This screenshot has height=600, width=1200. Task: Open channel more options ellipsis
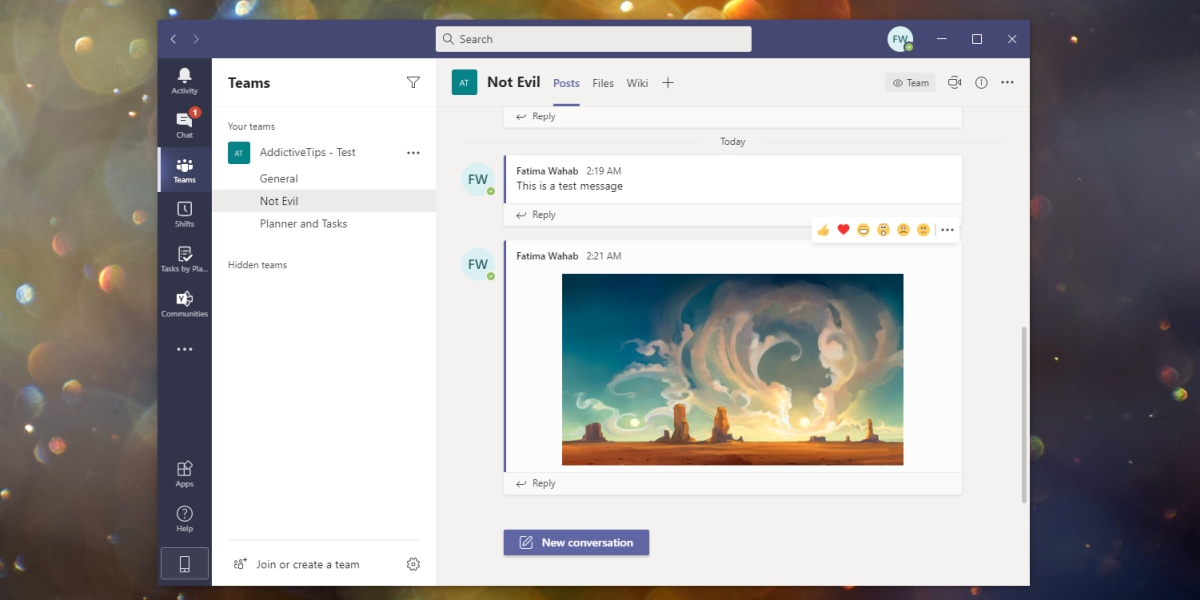pyautogui.click(x=1007, y=83)
